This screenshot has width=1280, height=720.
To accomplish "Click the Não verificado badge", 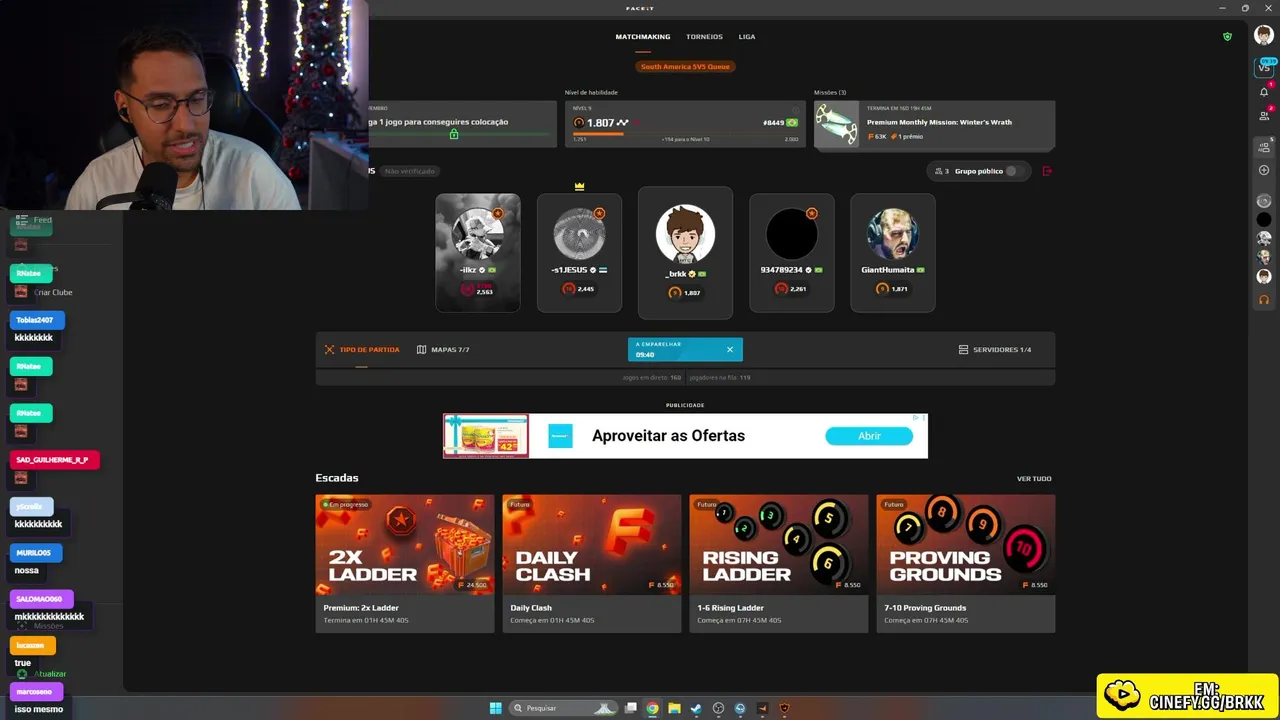I will tap(410, 171).
